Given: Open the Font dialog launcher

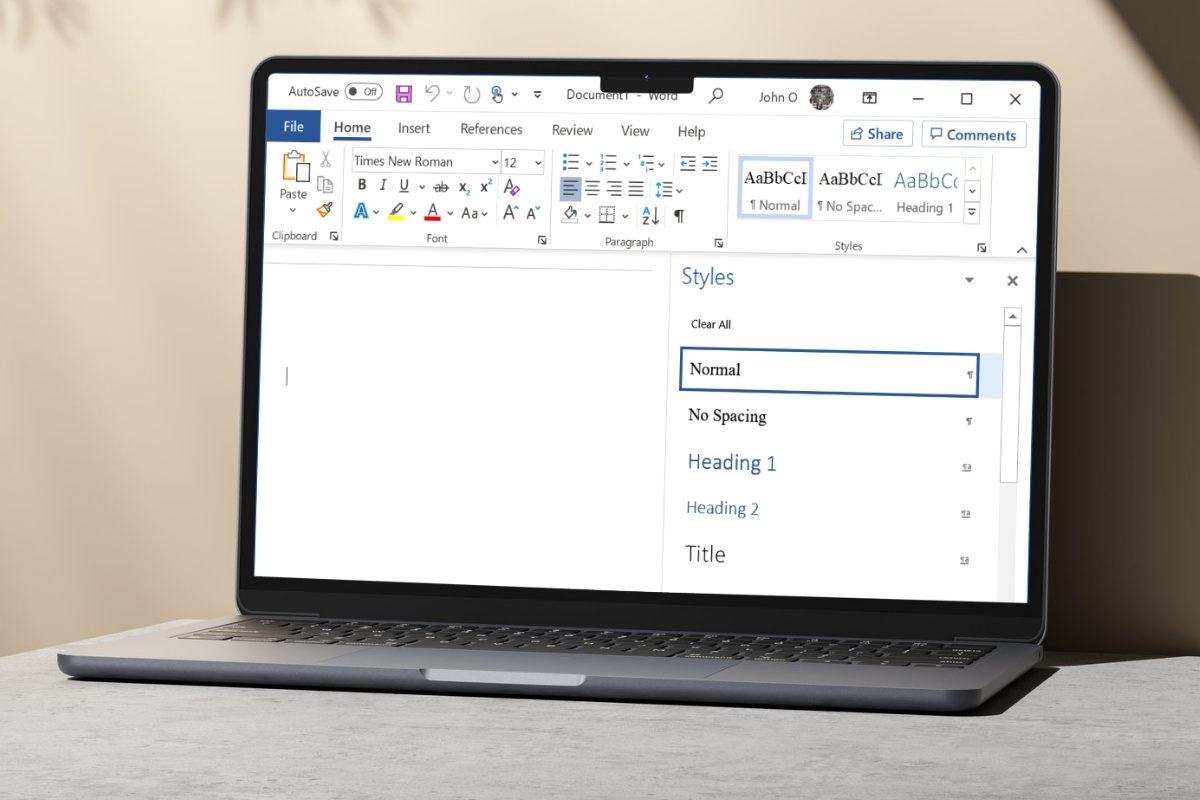Looking at the screenshot, I should tap(542, 240).
